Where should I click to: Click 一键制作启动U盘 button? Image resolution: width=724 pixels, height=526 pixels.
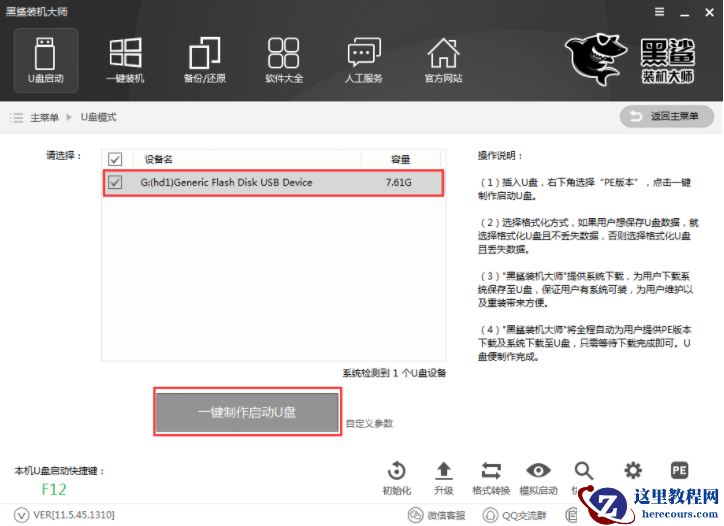click(x=247, y=412)
